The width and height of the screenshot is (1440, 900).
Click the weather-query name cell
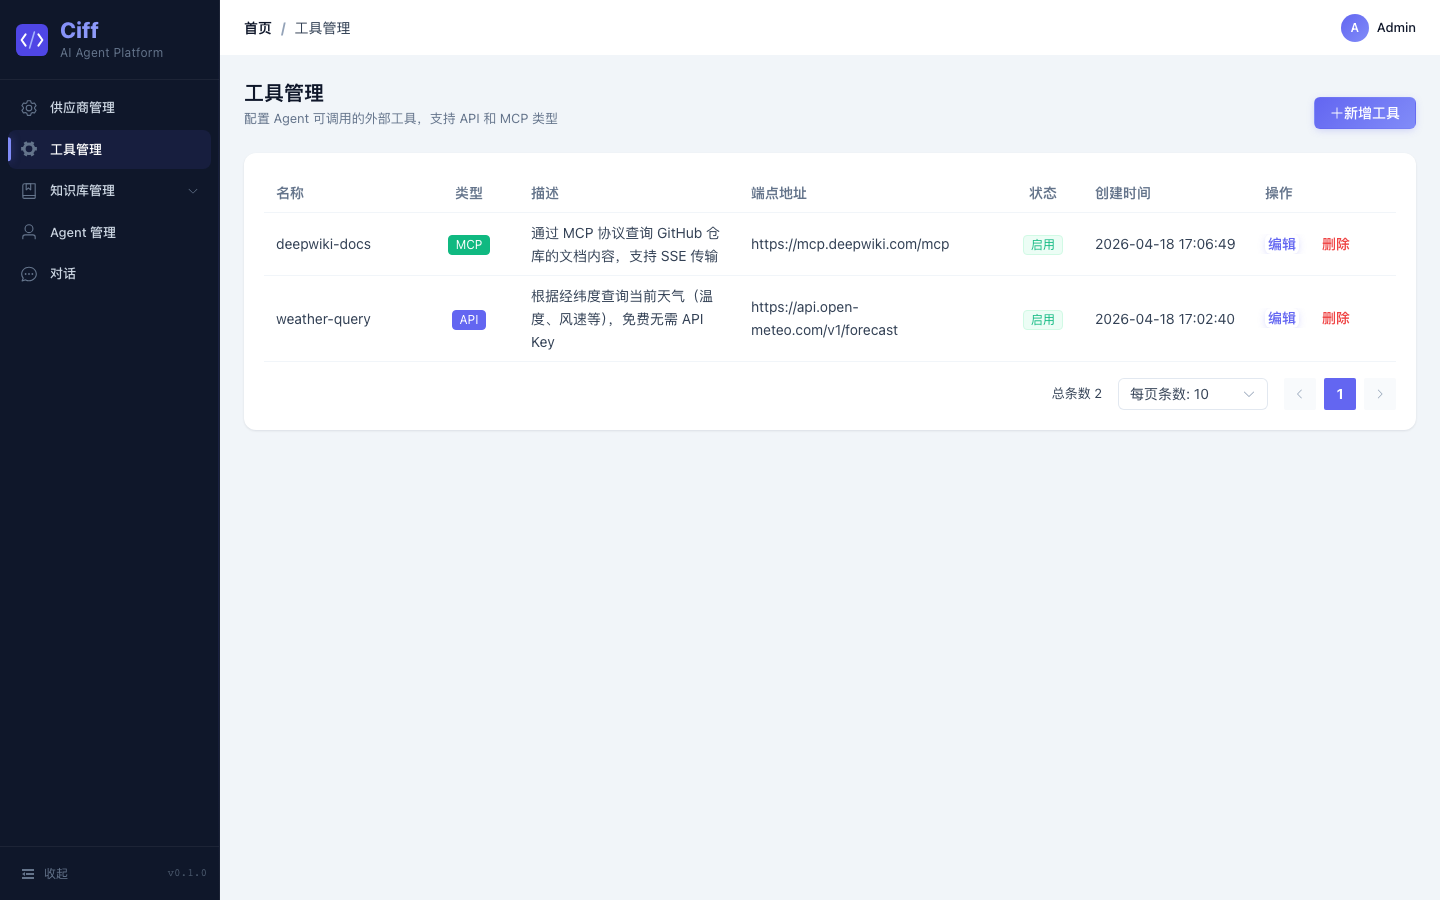point(323,319)
